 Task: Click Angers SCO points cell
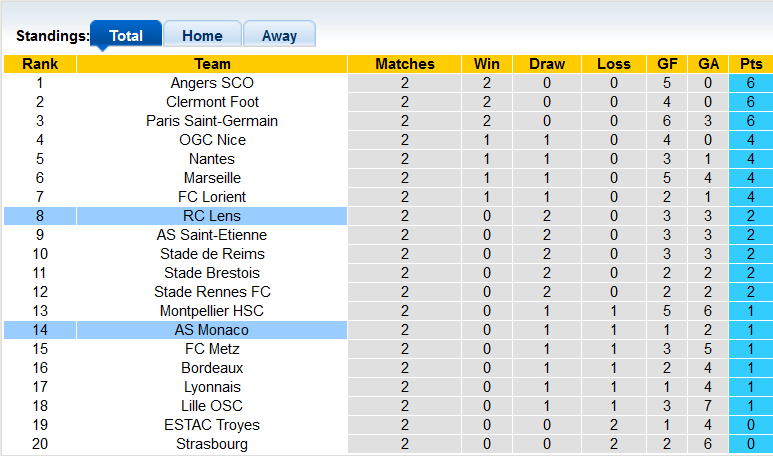pyautogui.click(x=749, y=83)
